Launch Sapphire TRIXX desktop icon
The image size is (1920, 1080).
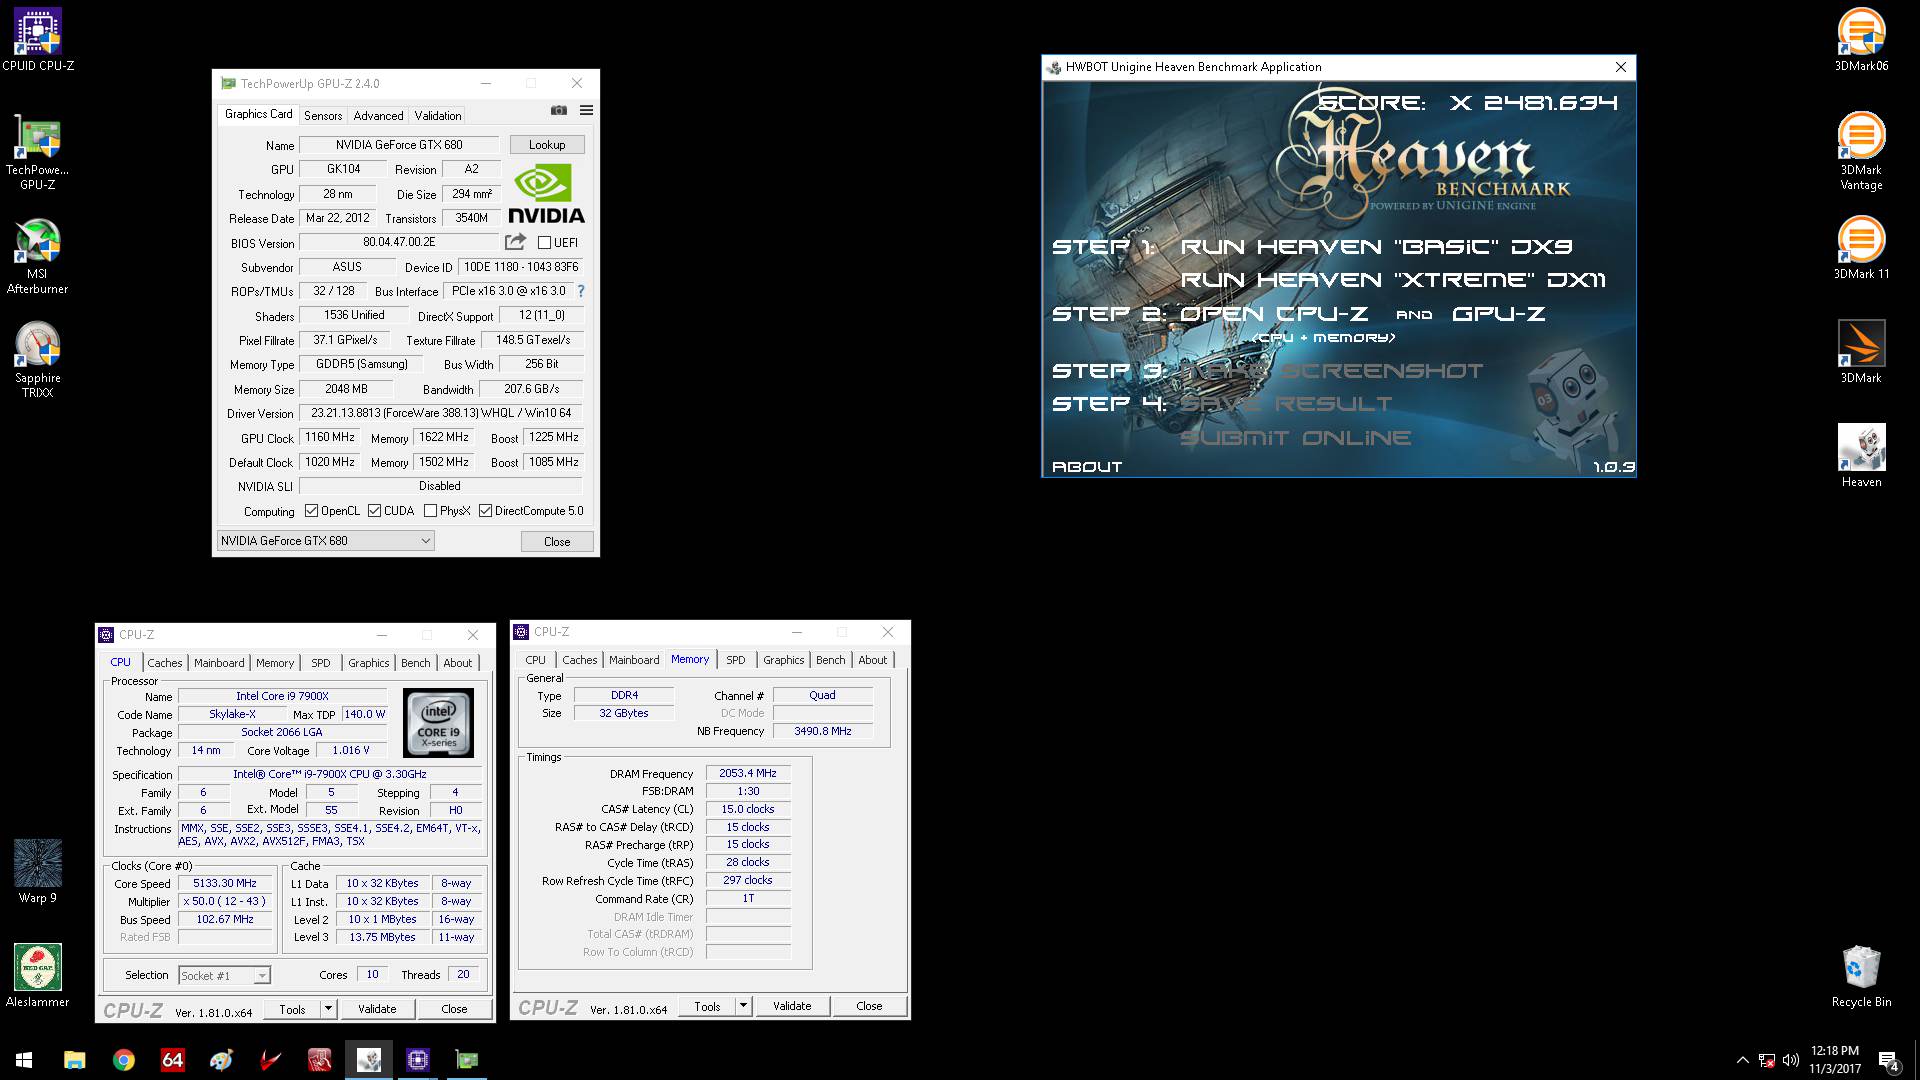pyautogui.click(x=38, y=360)
